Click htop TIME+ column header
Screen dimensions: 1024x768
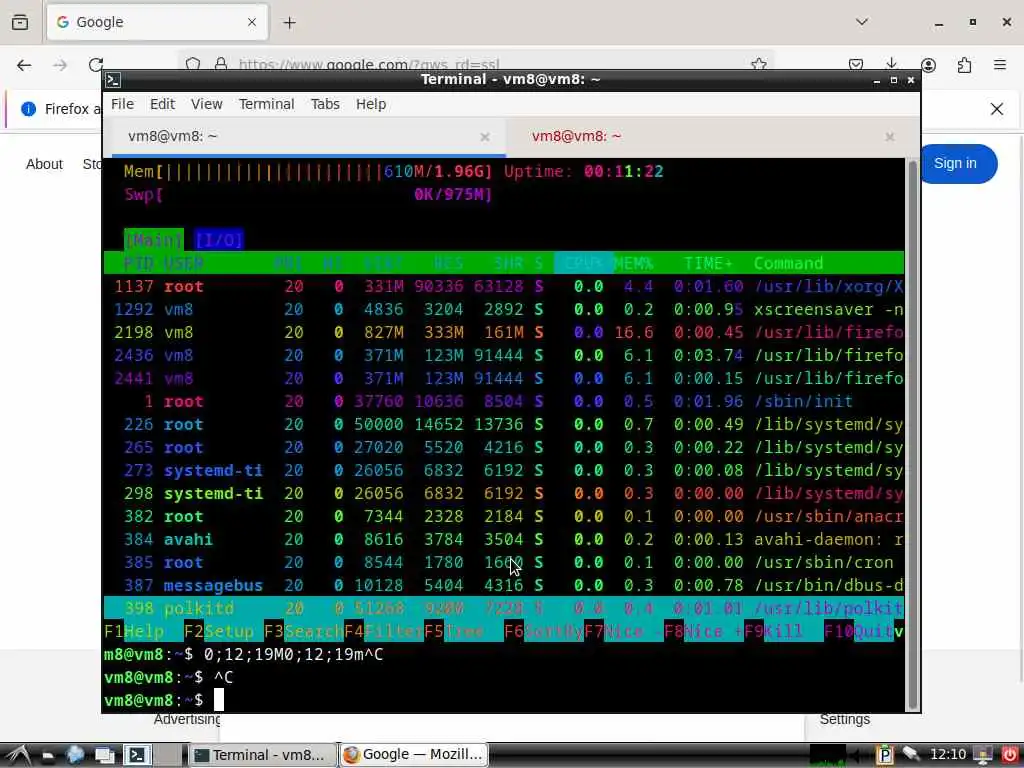click(x=708, y=263)
